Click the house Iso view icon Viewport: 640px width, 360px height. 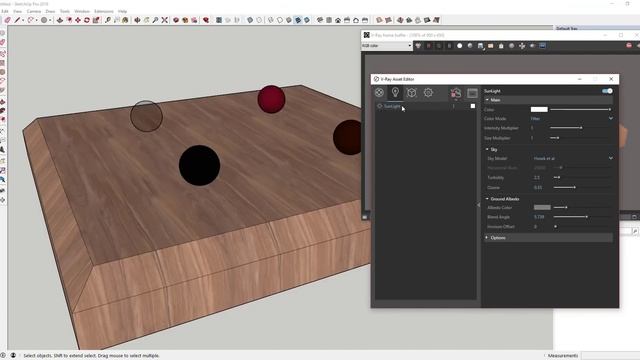[338, 20]
